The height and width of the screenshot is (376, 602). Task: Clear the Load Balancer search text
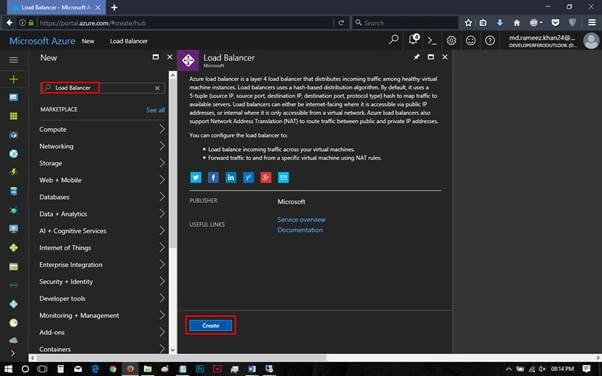coord(157,88)
